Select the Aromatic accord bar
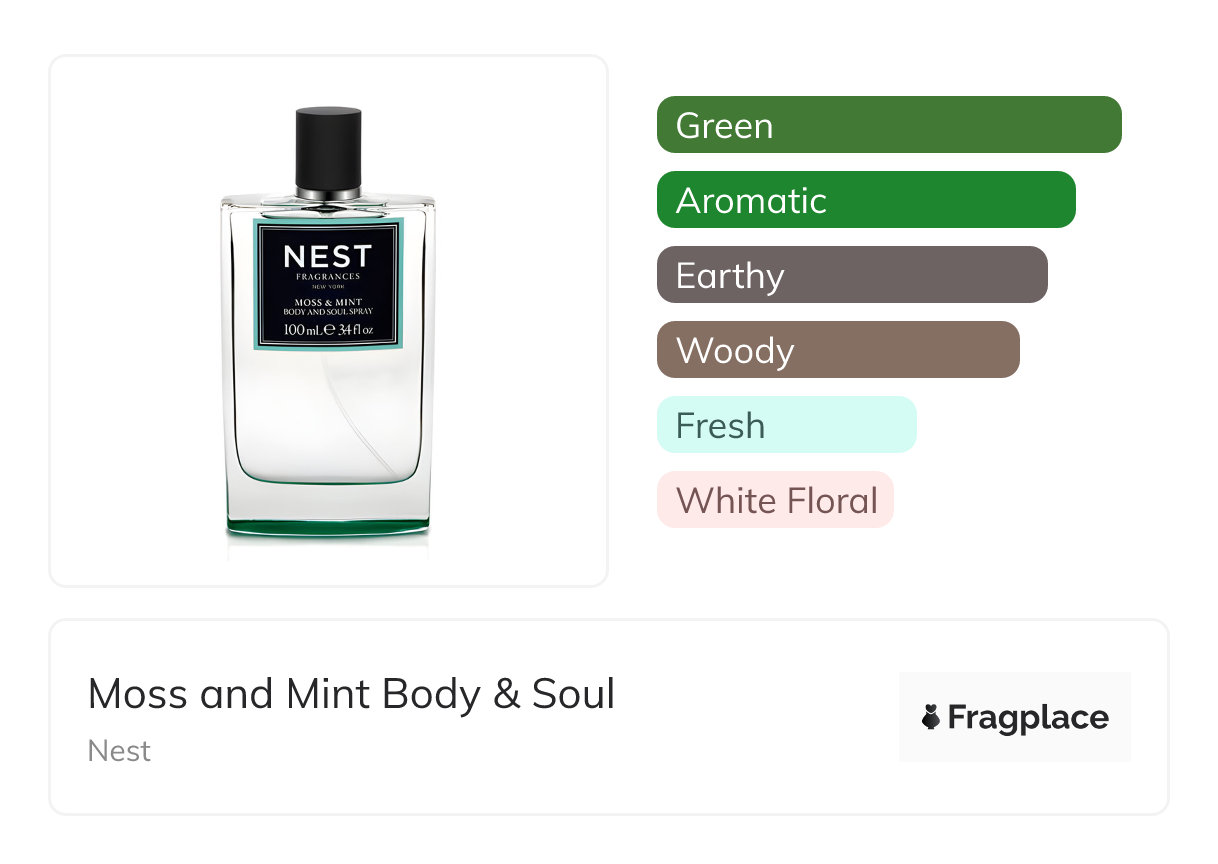The width and height of the screenshot is (1218, 864). click(x=866, y=200)
